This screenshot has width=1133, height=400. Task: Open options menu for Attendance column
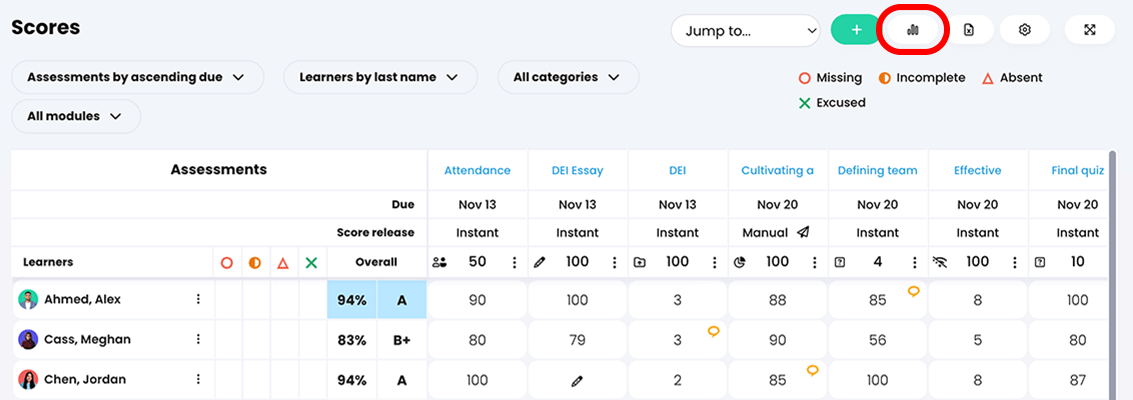pos(515,263)
